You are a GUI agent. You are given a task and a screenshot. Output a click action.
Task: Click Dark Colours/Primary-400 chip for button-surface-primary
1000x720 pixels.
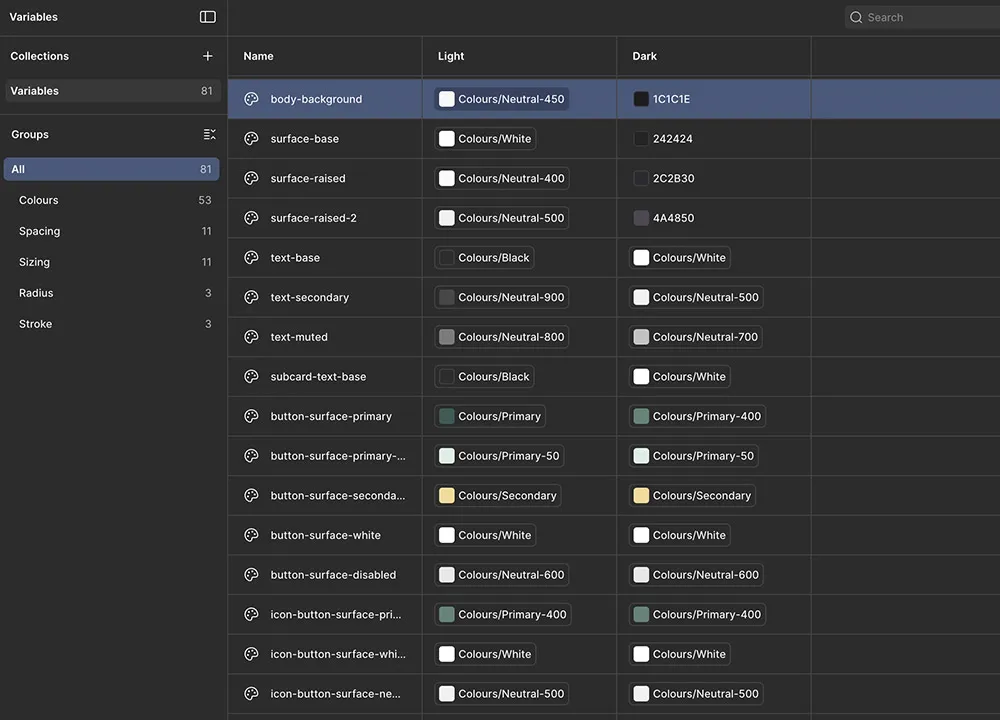[698, 416]
